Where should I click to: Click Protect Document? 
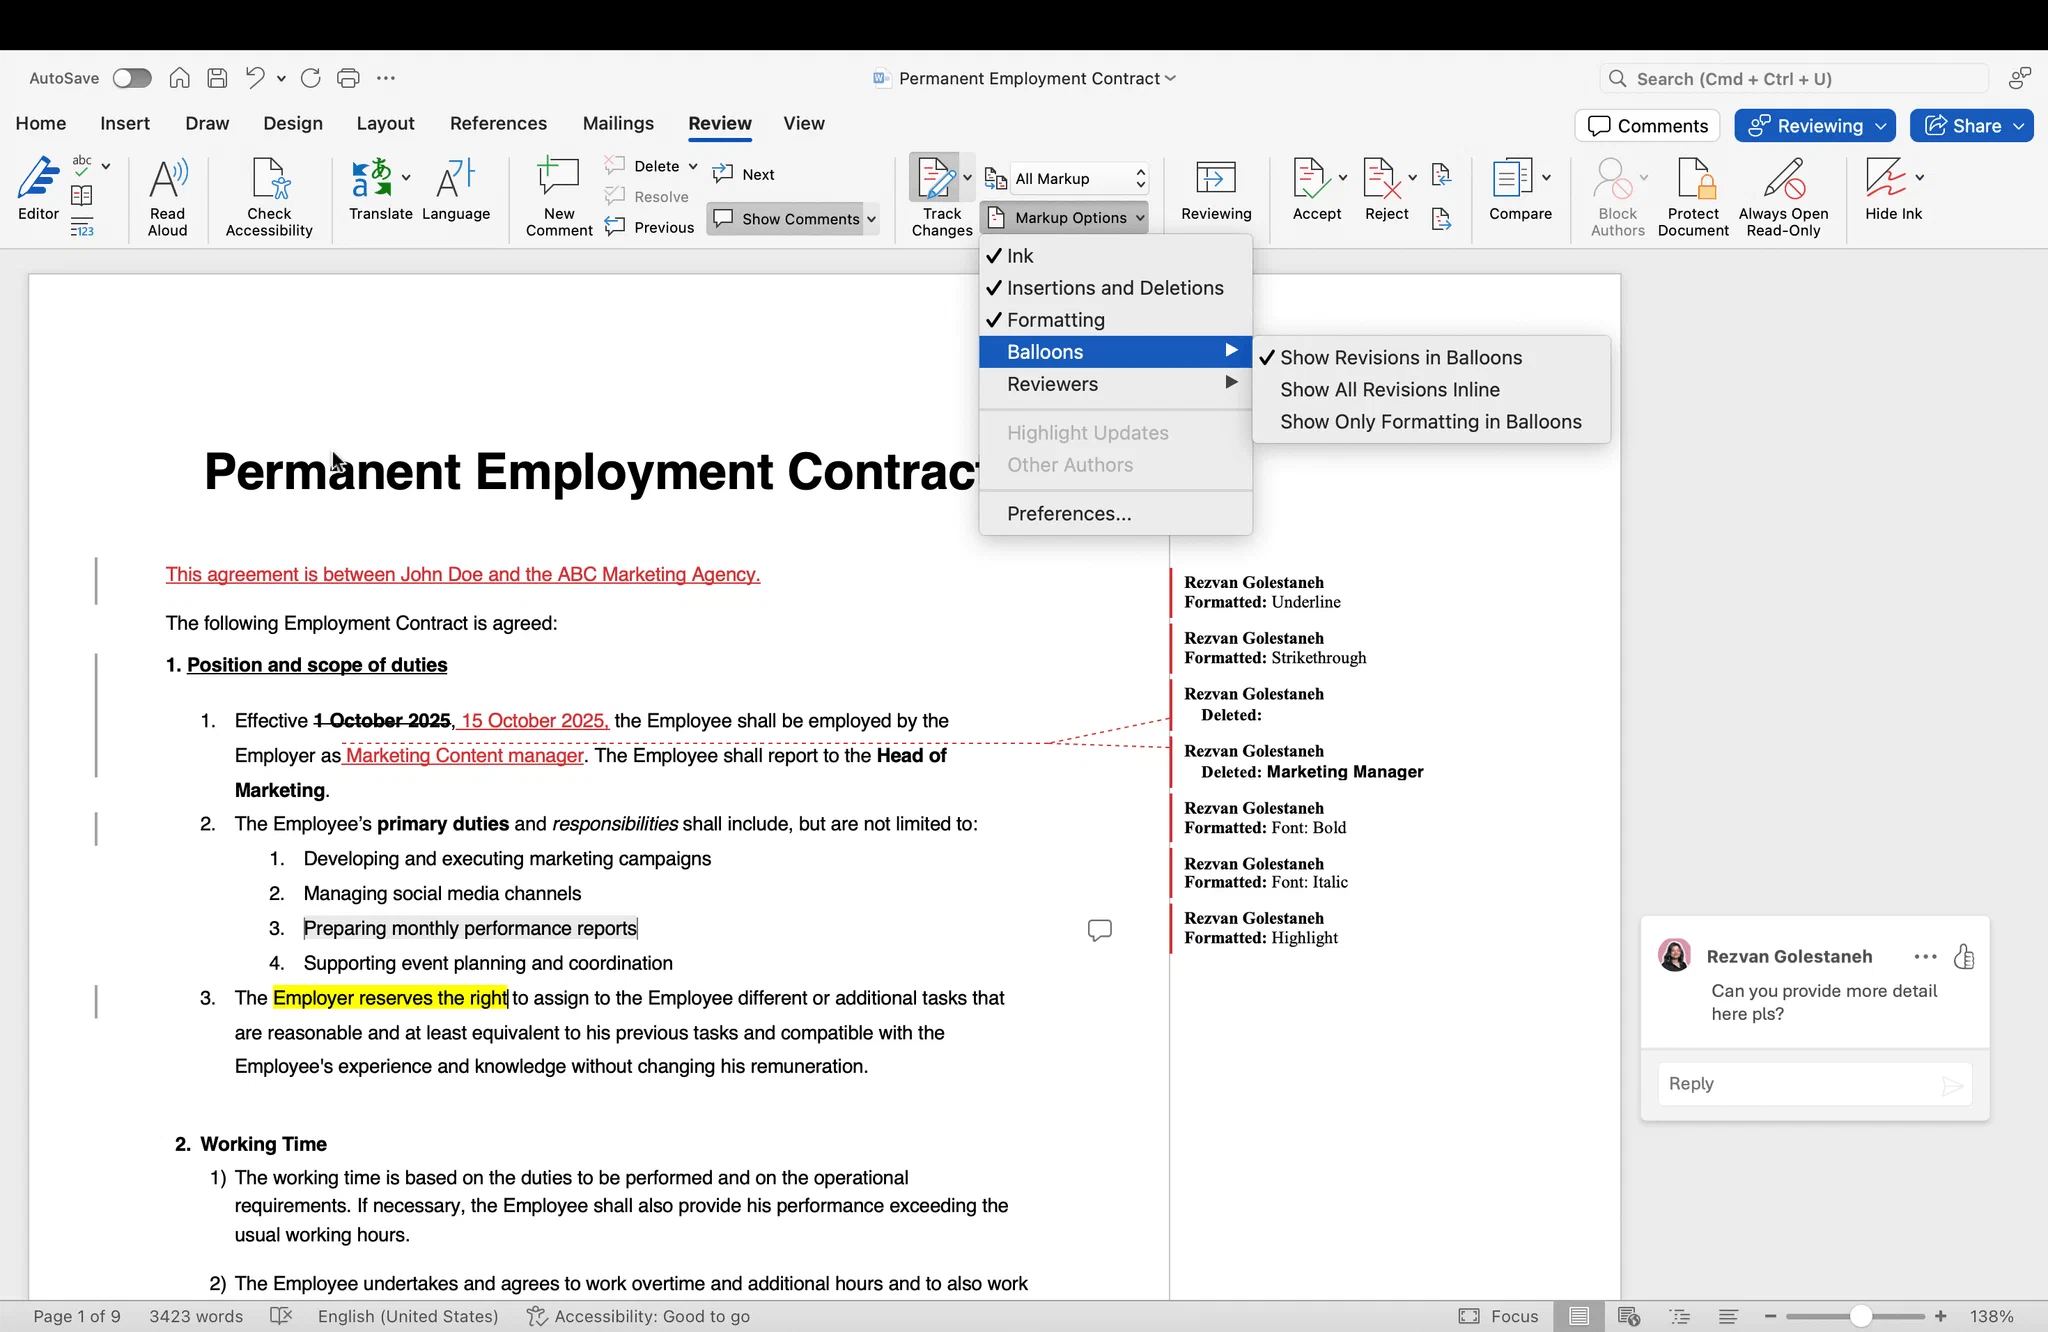1693,197
